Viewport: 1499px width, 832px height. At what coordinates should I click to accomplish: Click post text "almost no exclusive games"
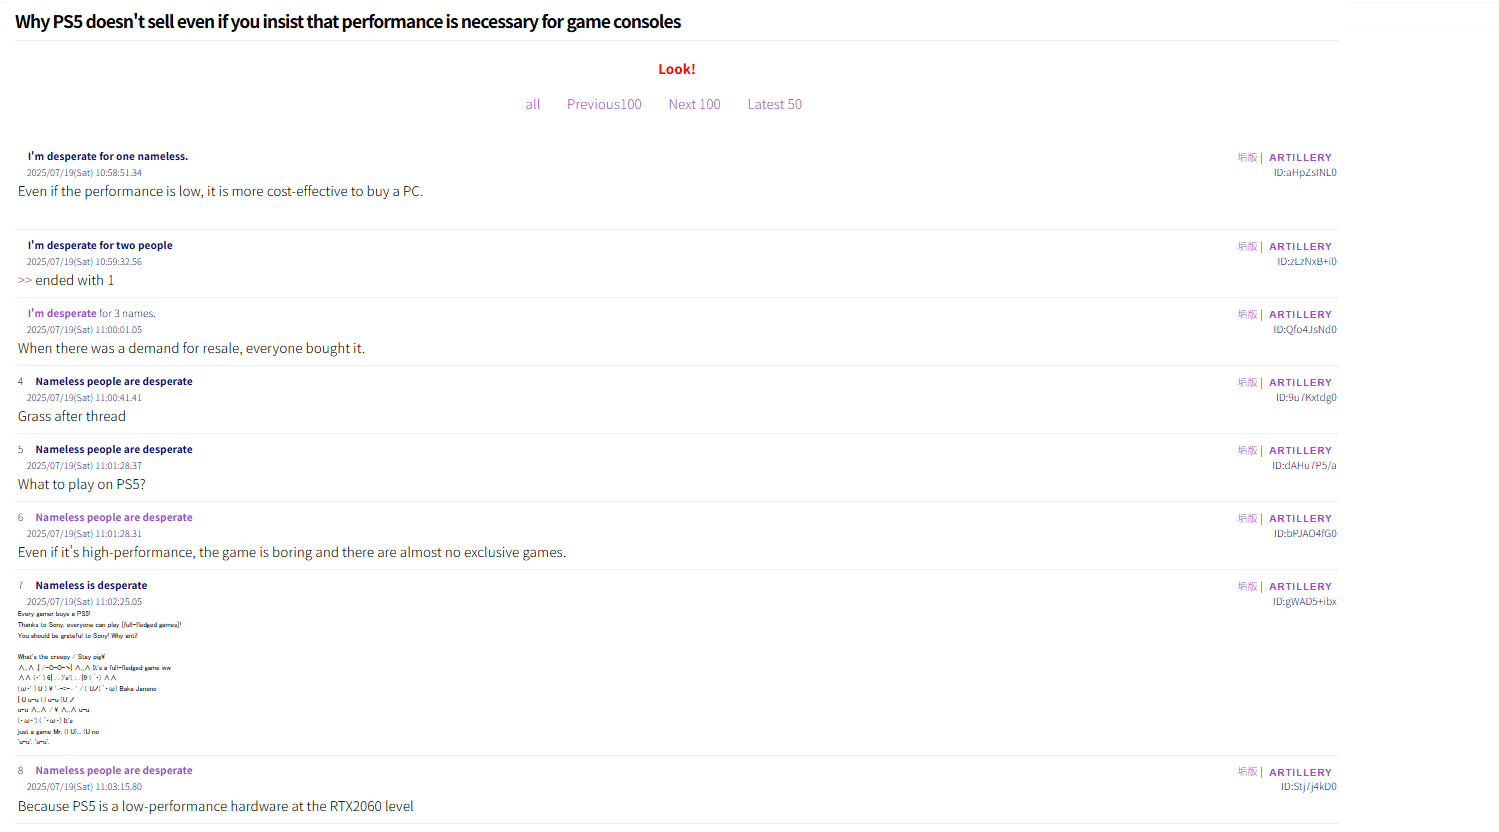(x=482, y=552)
